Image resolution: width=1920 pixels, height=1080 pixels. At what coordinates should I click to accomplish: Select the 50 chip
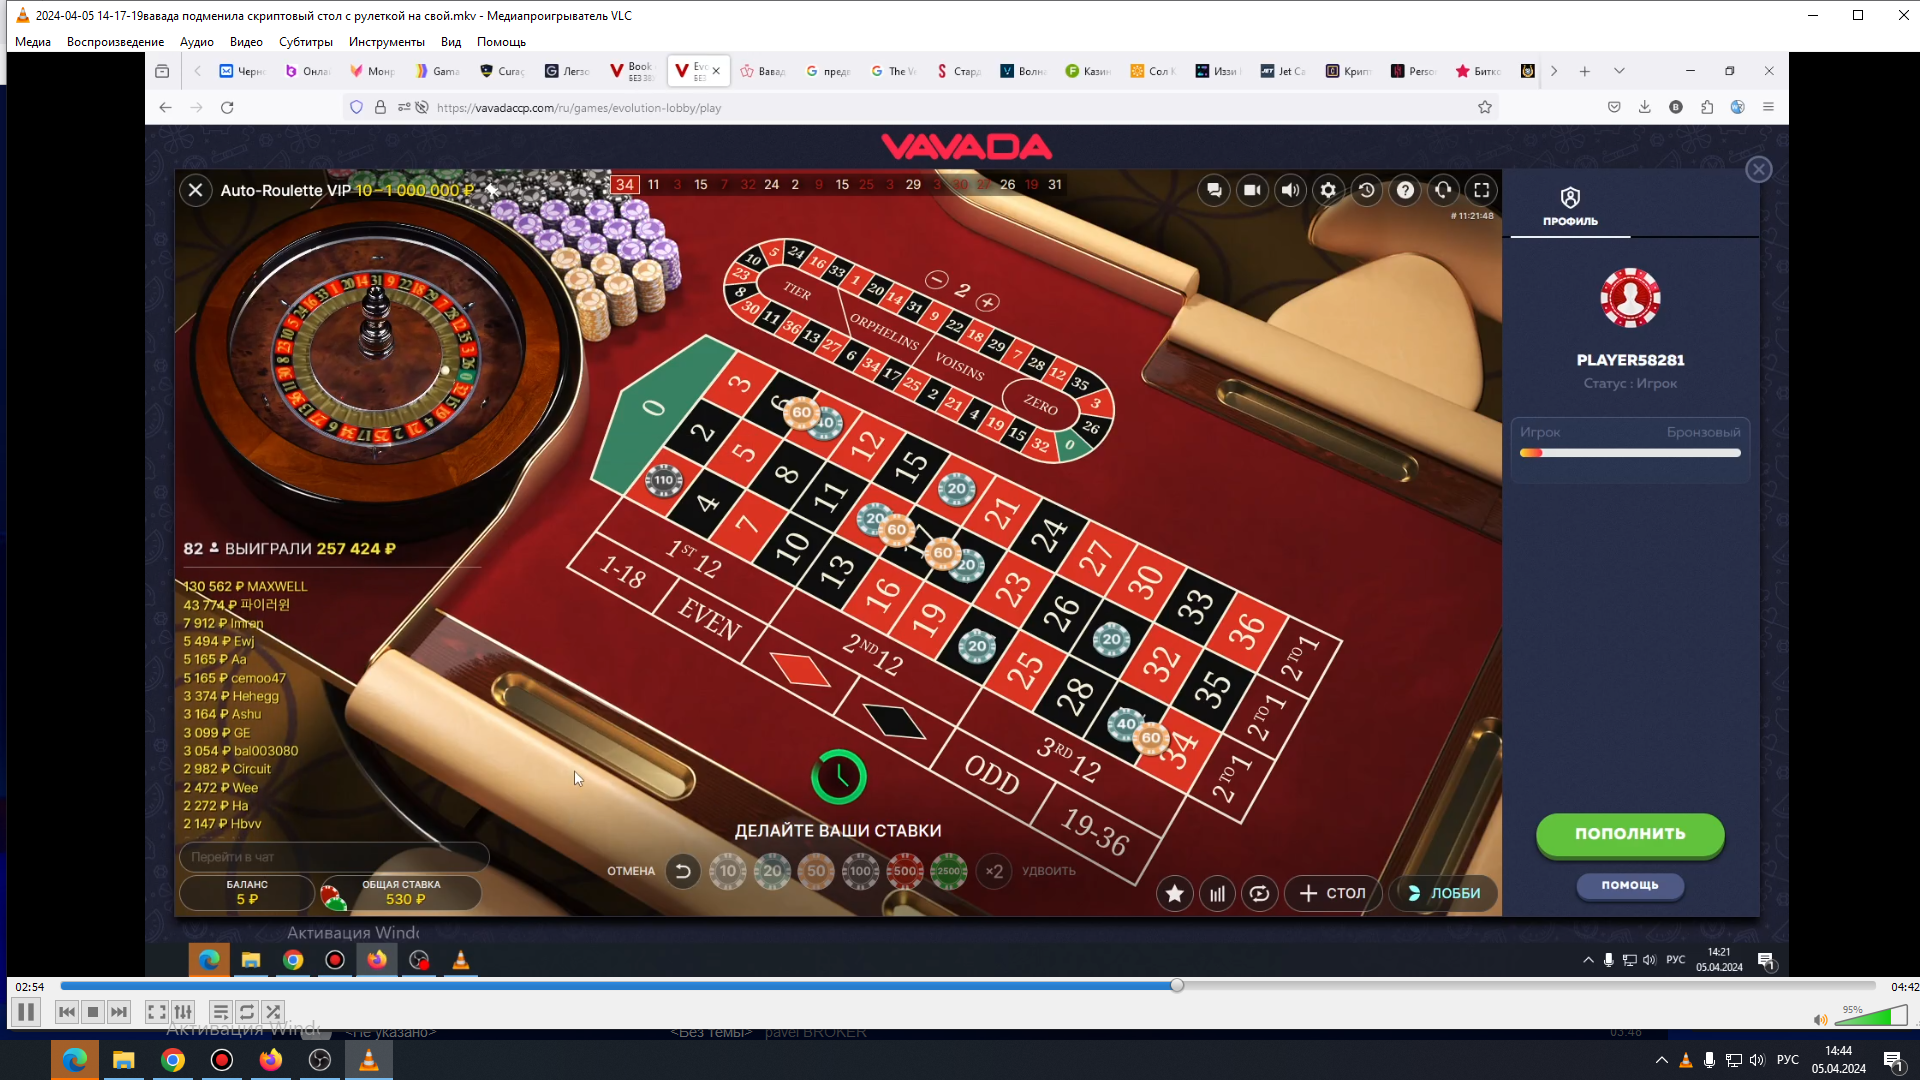pyautogui.click(x=816, y=871)
